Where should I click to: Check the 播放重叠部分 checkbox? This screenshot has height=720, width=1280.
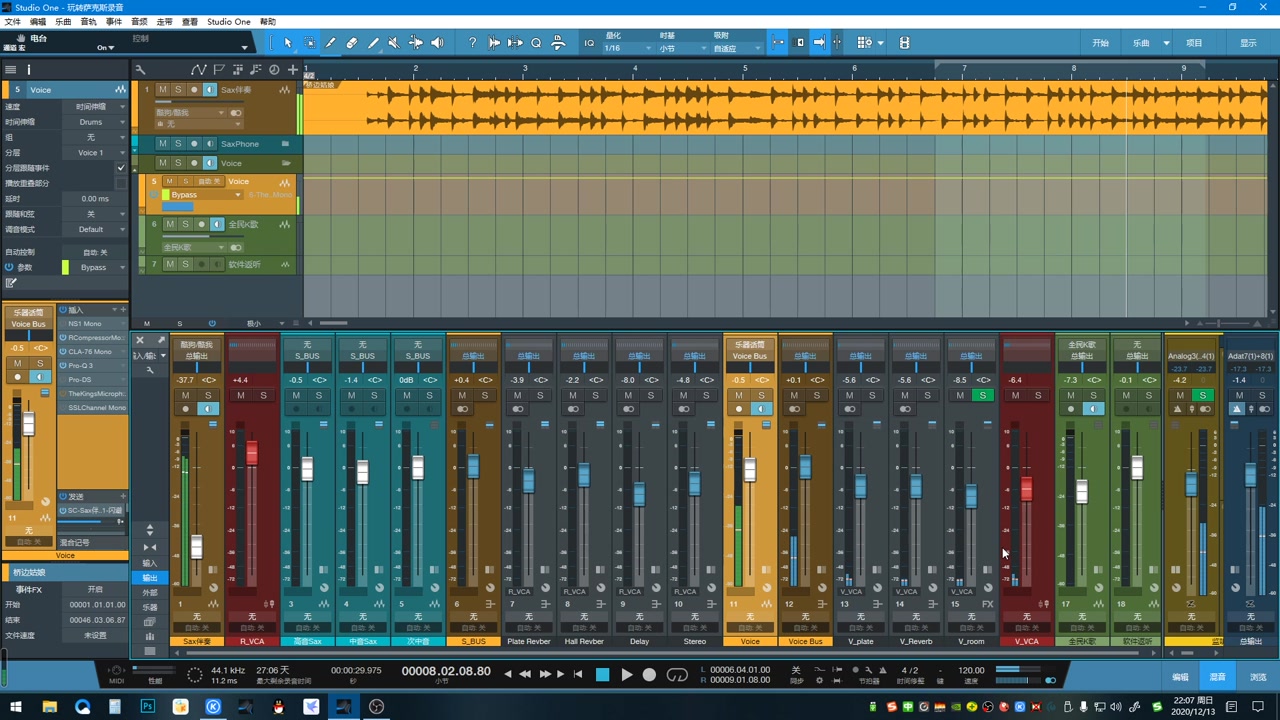point(121,183)
